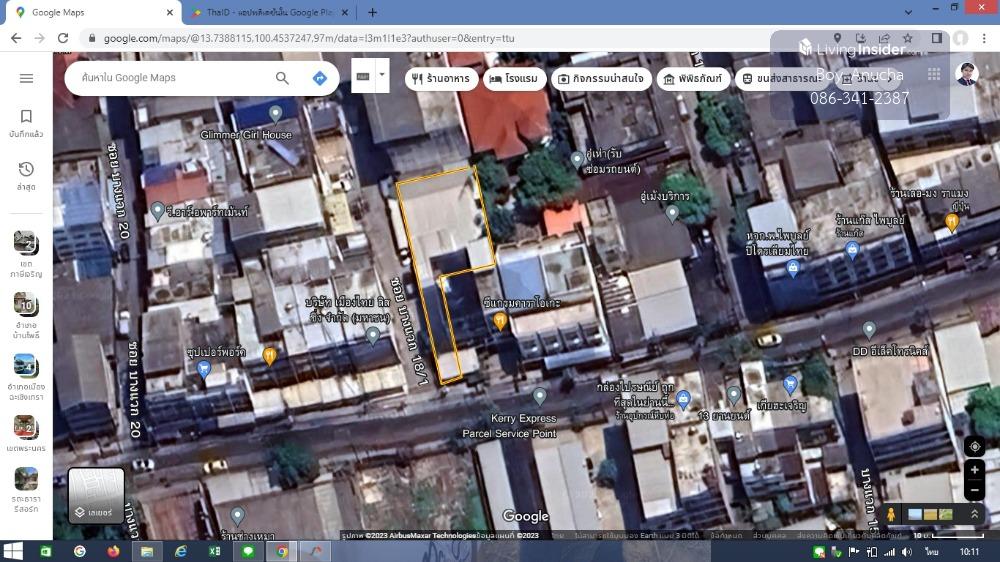Open Firefox from the Windows taskbar

[x=113, y=551]
